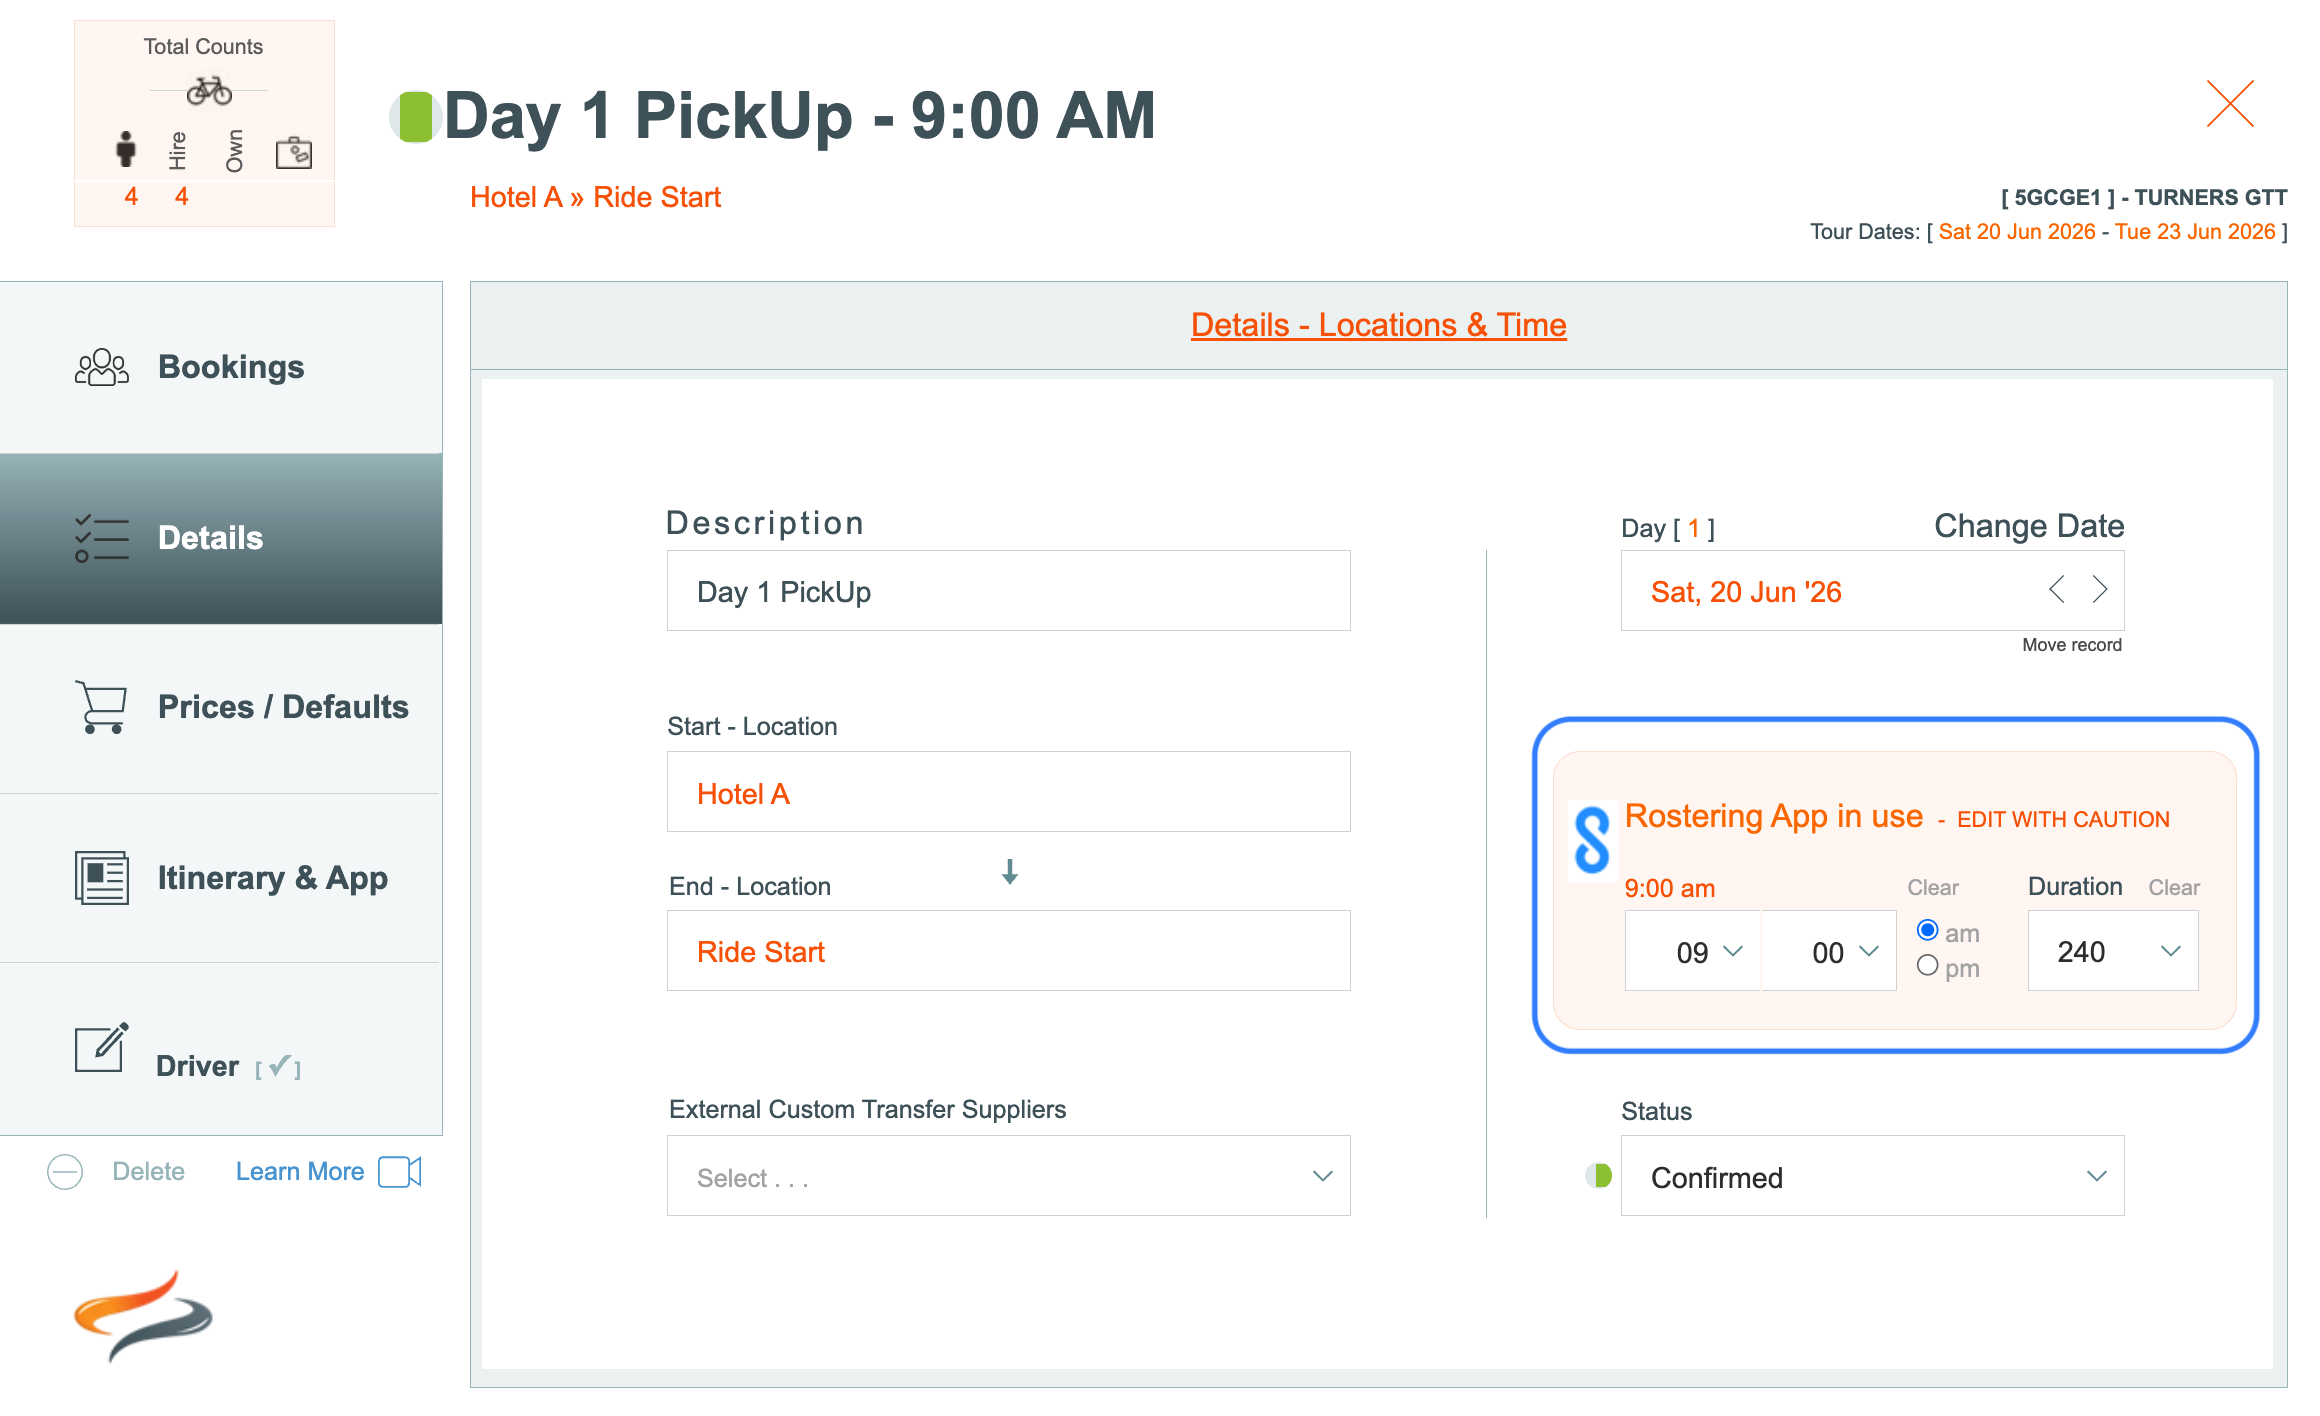Image resolution: width=2320 pixels, height=1416 pixels.
Task: Move date to previous day arrow
Action: [x=2057, y=590]
